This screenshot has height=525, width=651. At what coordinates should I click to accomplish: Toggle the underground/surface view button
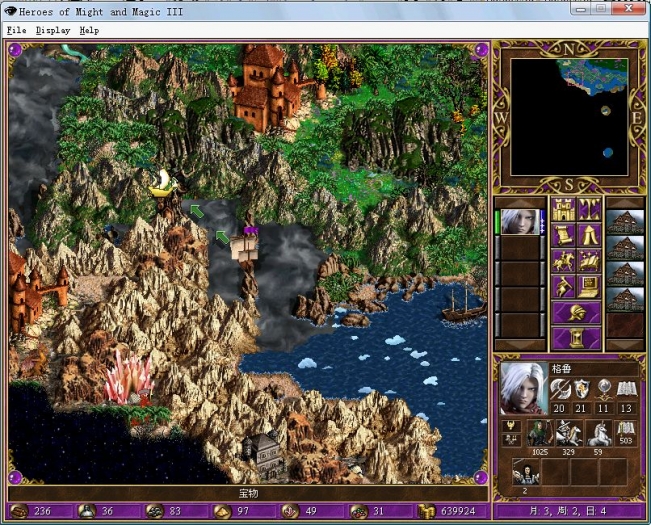point(589,210)
